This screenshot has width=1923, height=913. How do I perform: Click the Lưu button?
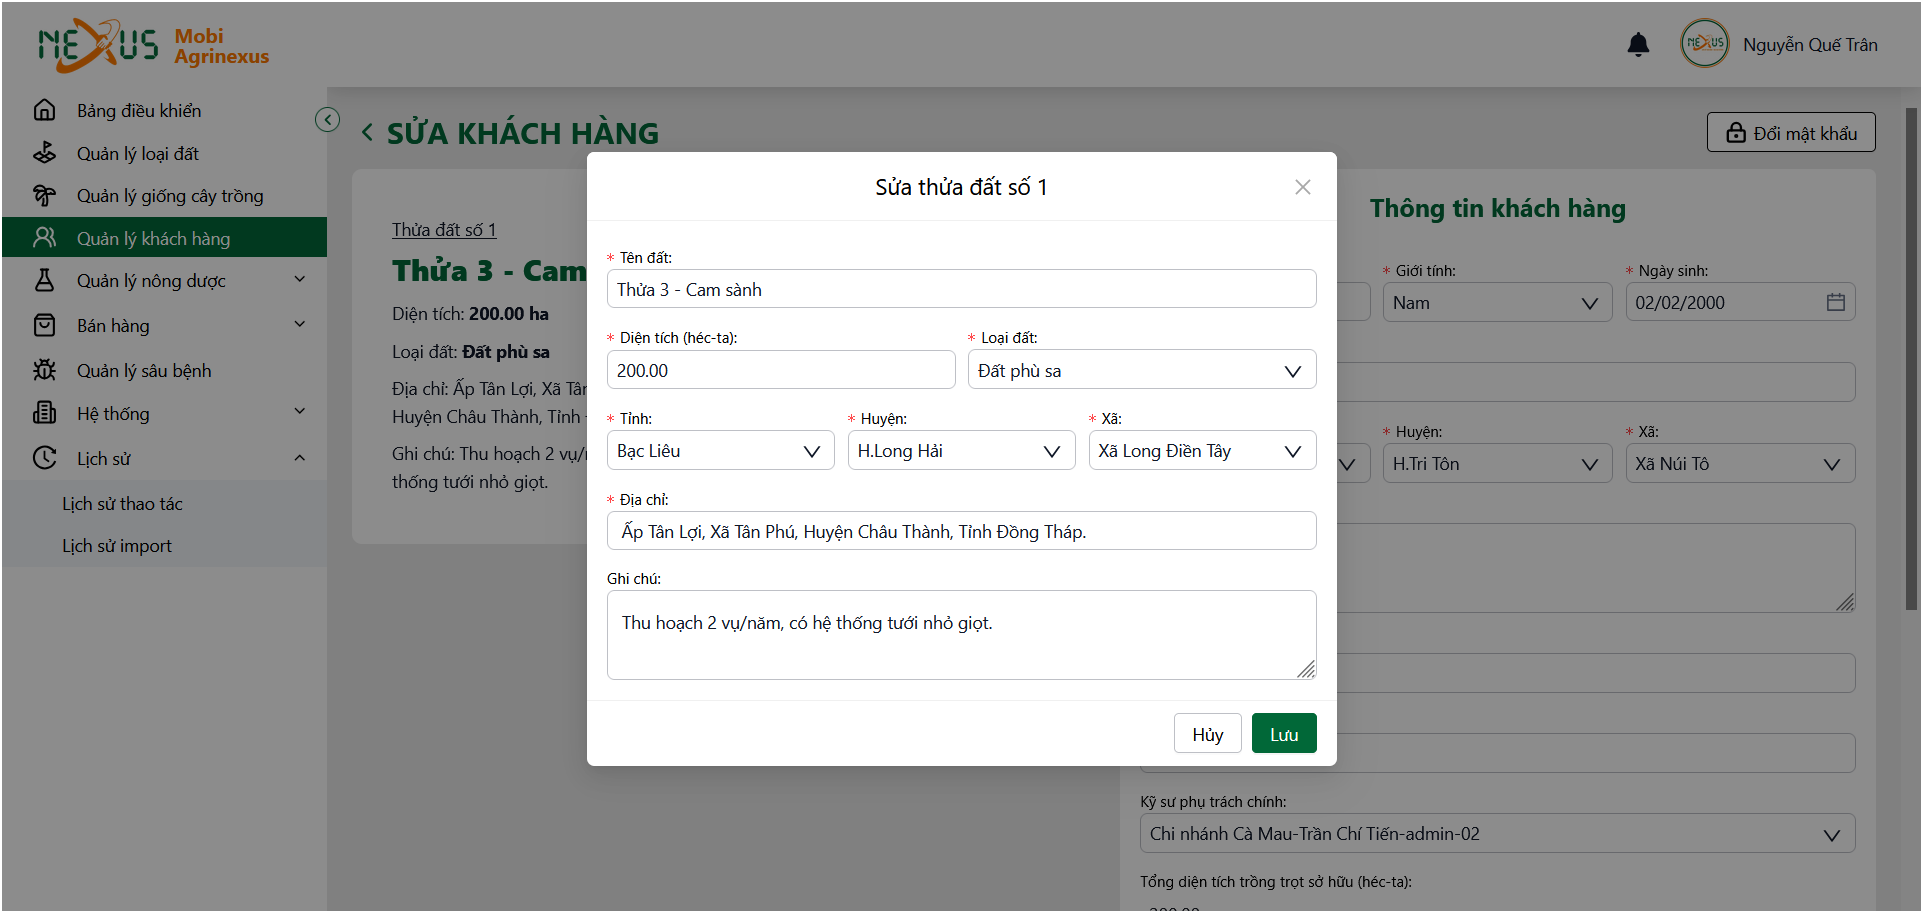click(1284, 734)
